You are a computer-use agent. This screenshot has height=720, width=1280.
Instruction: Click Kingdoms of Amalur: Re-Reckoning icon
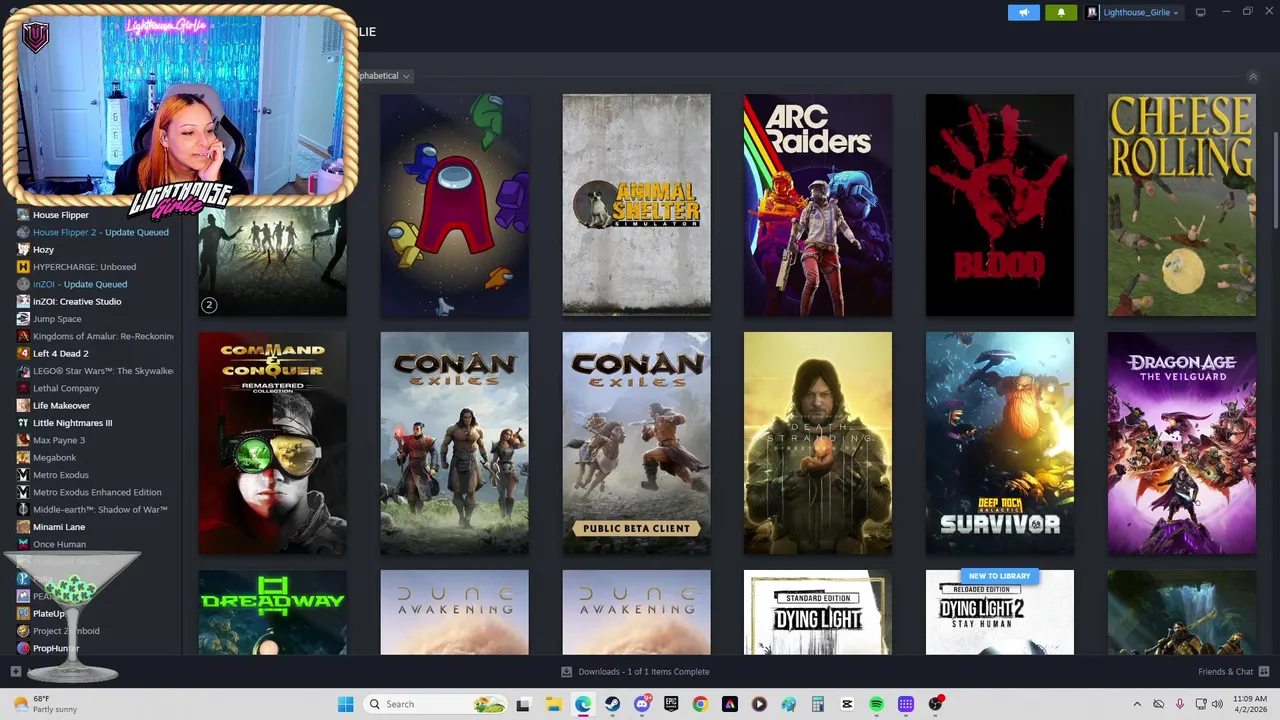coord(23,336)
